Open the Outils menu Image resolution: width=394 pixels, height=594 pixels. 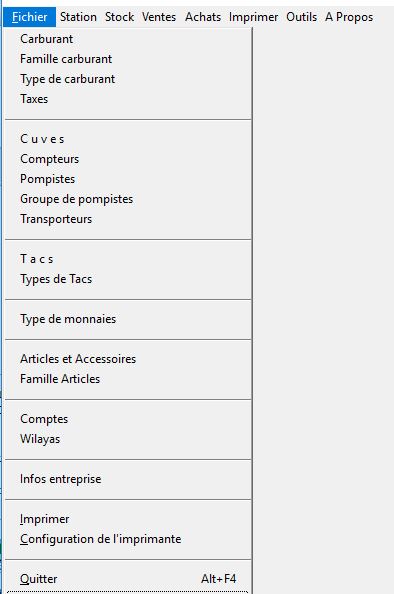point(302,17)
